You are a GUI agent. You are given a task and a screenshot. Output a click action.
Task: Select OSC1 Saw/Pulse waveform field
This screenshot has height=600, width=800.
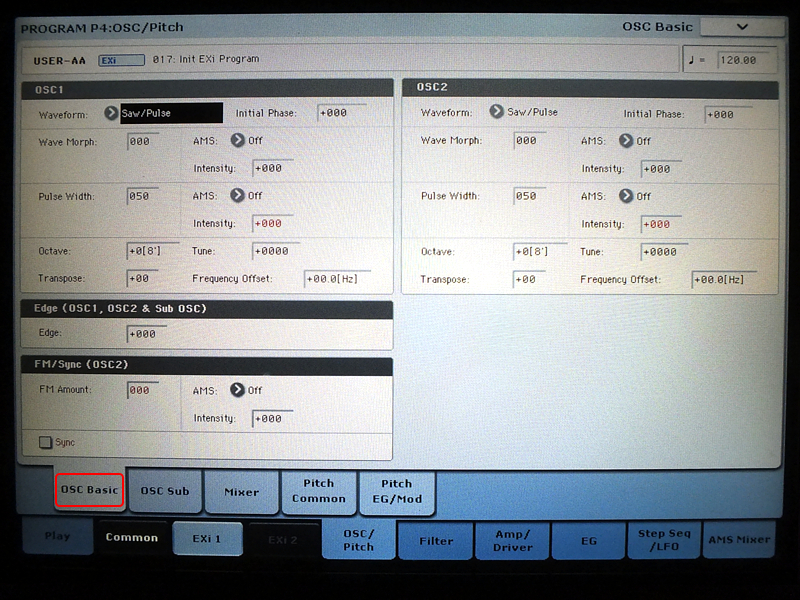pyautogui.click(x=171, y=113)
